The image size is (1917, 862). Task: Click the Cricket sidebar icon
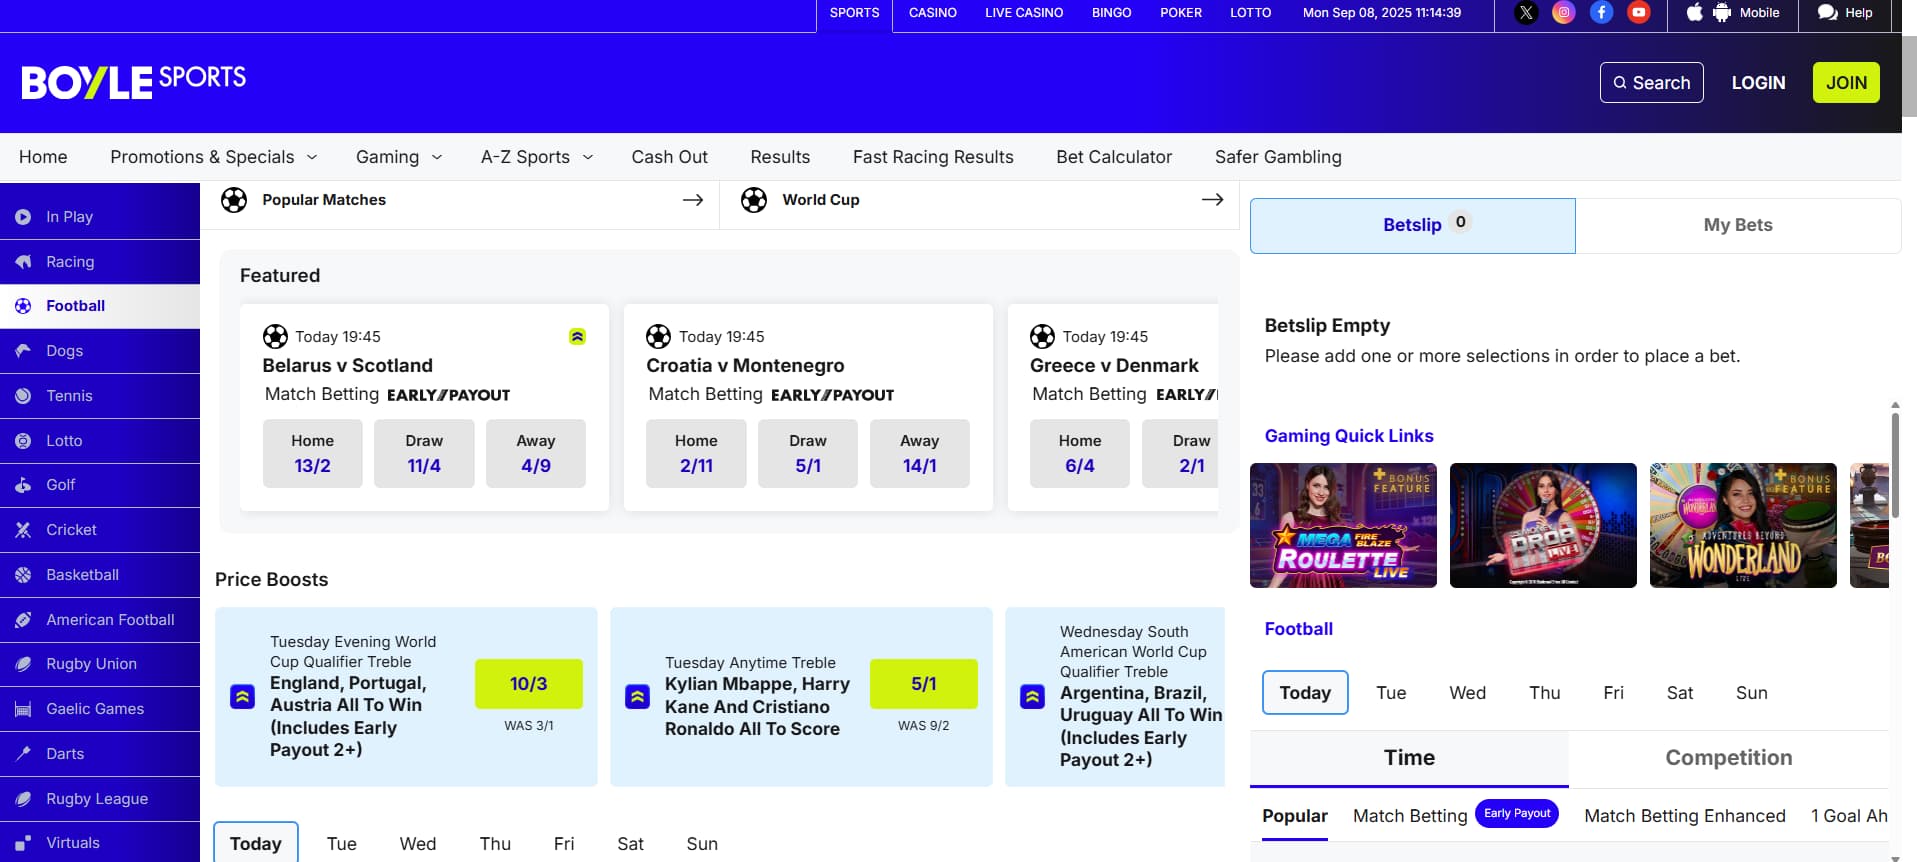coord(23,530)
